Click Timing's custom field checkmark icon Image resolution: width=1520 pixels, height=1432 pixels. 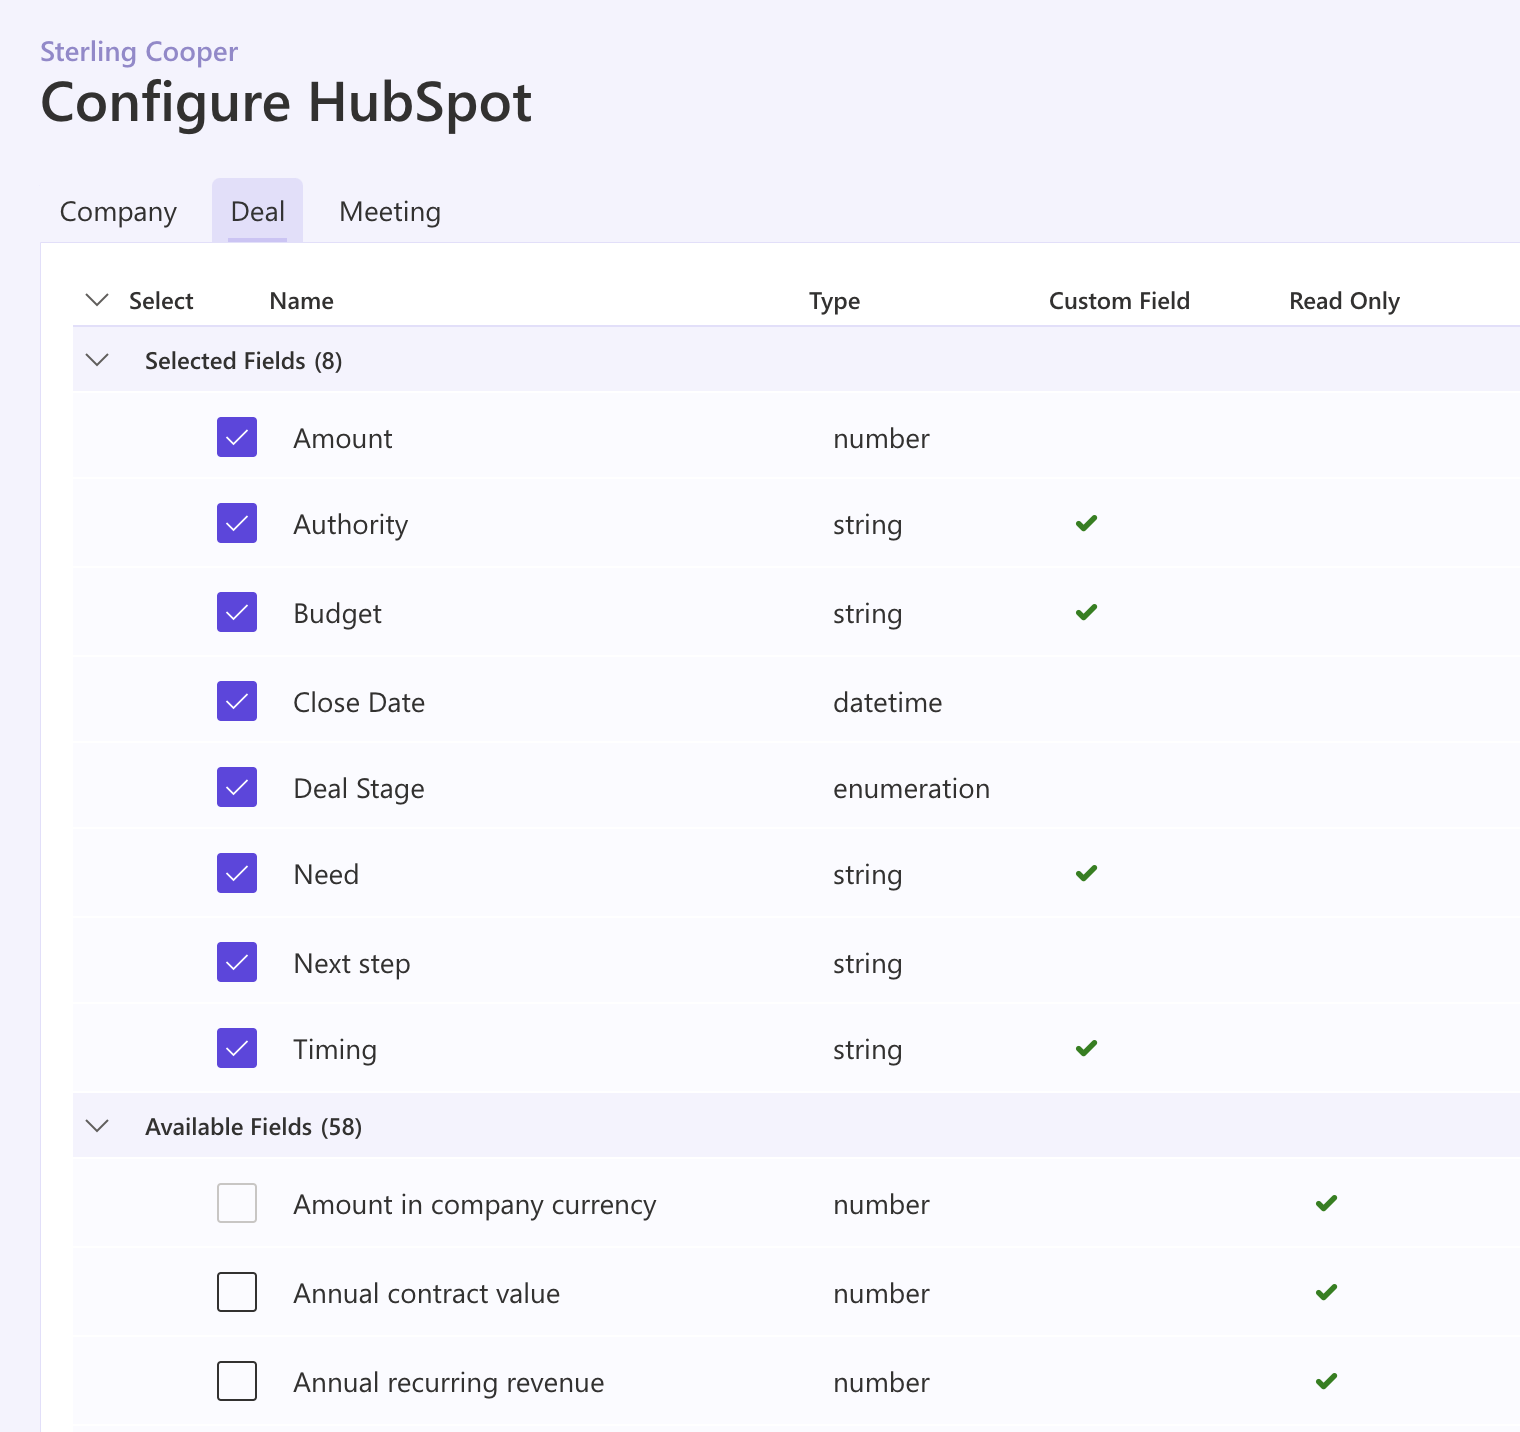click(x=1086, y=1048)
